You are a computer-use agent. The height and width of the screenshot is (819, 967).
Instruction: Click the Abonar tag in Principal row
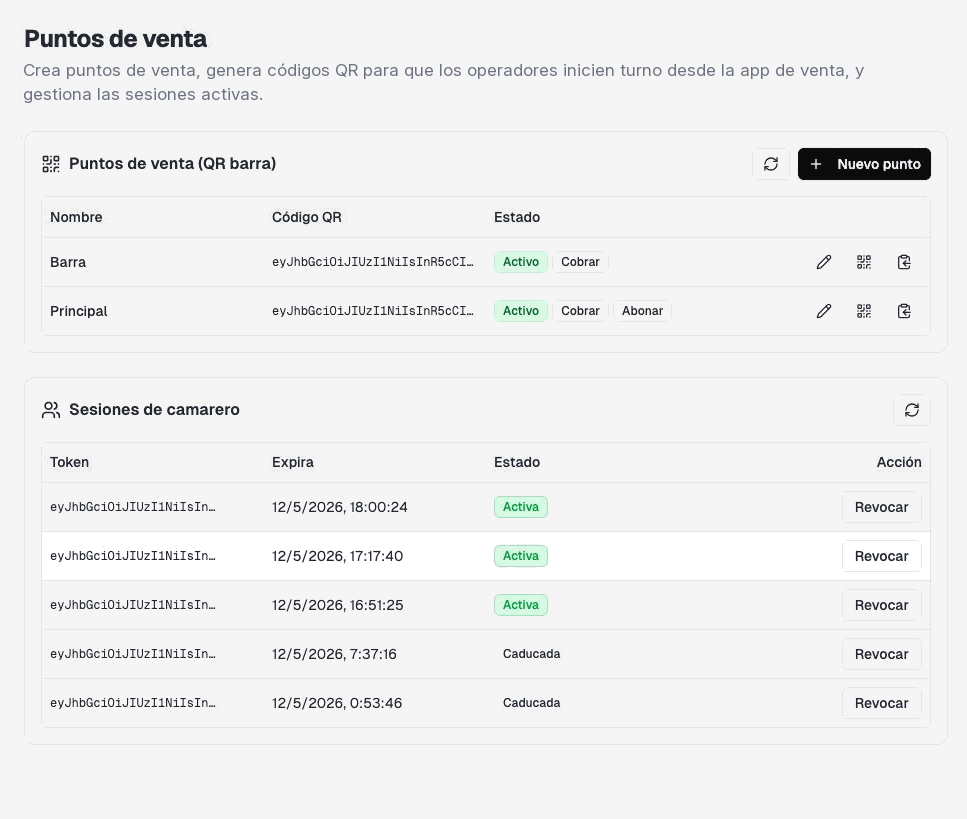click(642, 311)
